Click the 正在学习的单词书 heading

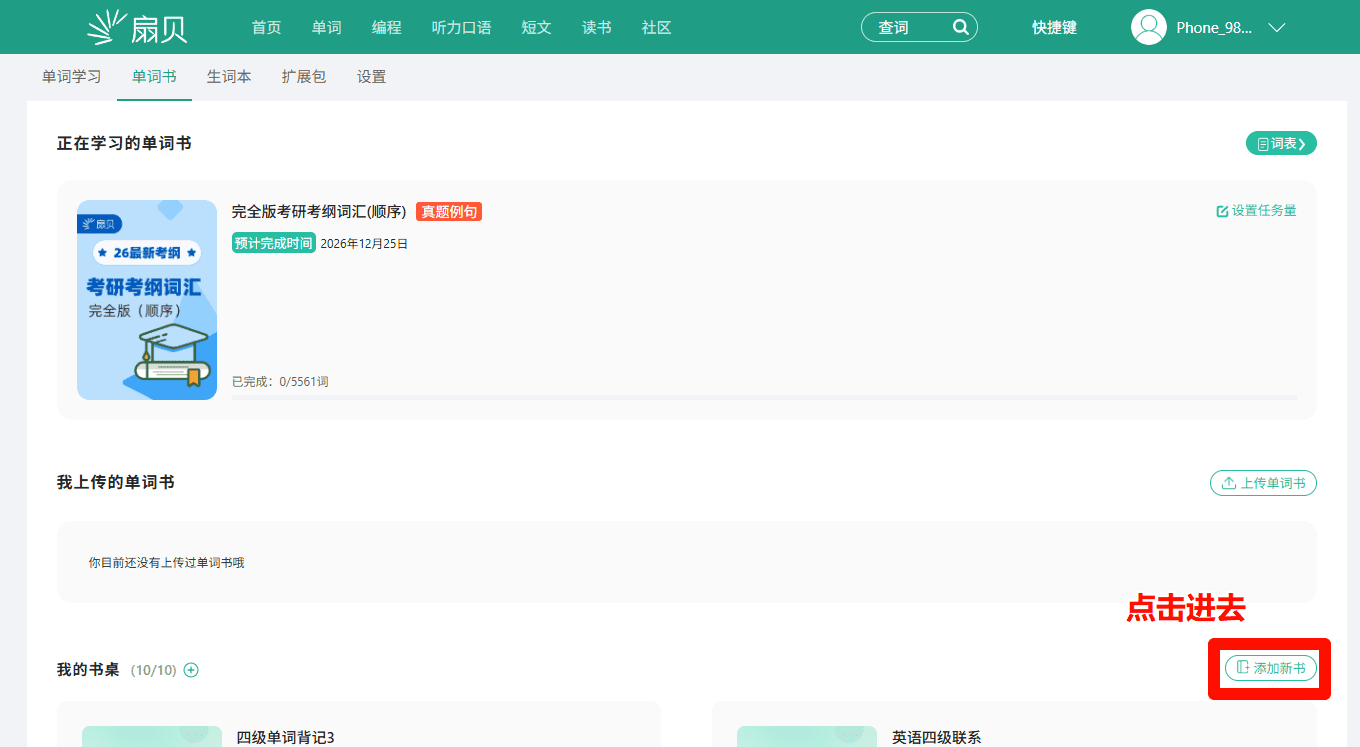pos(124,144)
